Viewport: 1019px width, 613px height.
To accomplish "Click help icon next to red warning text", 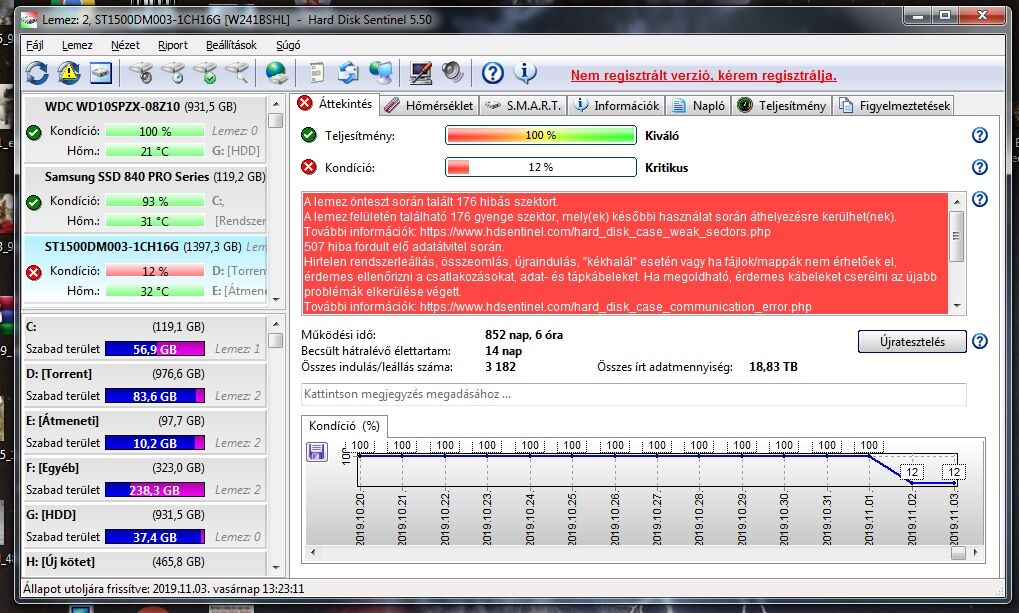I will click(979, 199).
